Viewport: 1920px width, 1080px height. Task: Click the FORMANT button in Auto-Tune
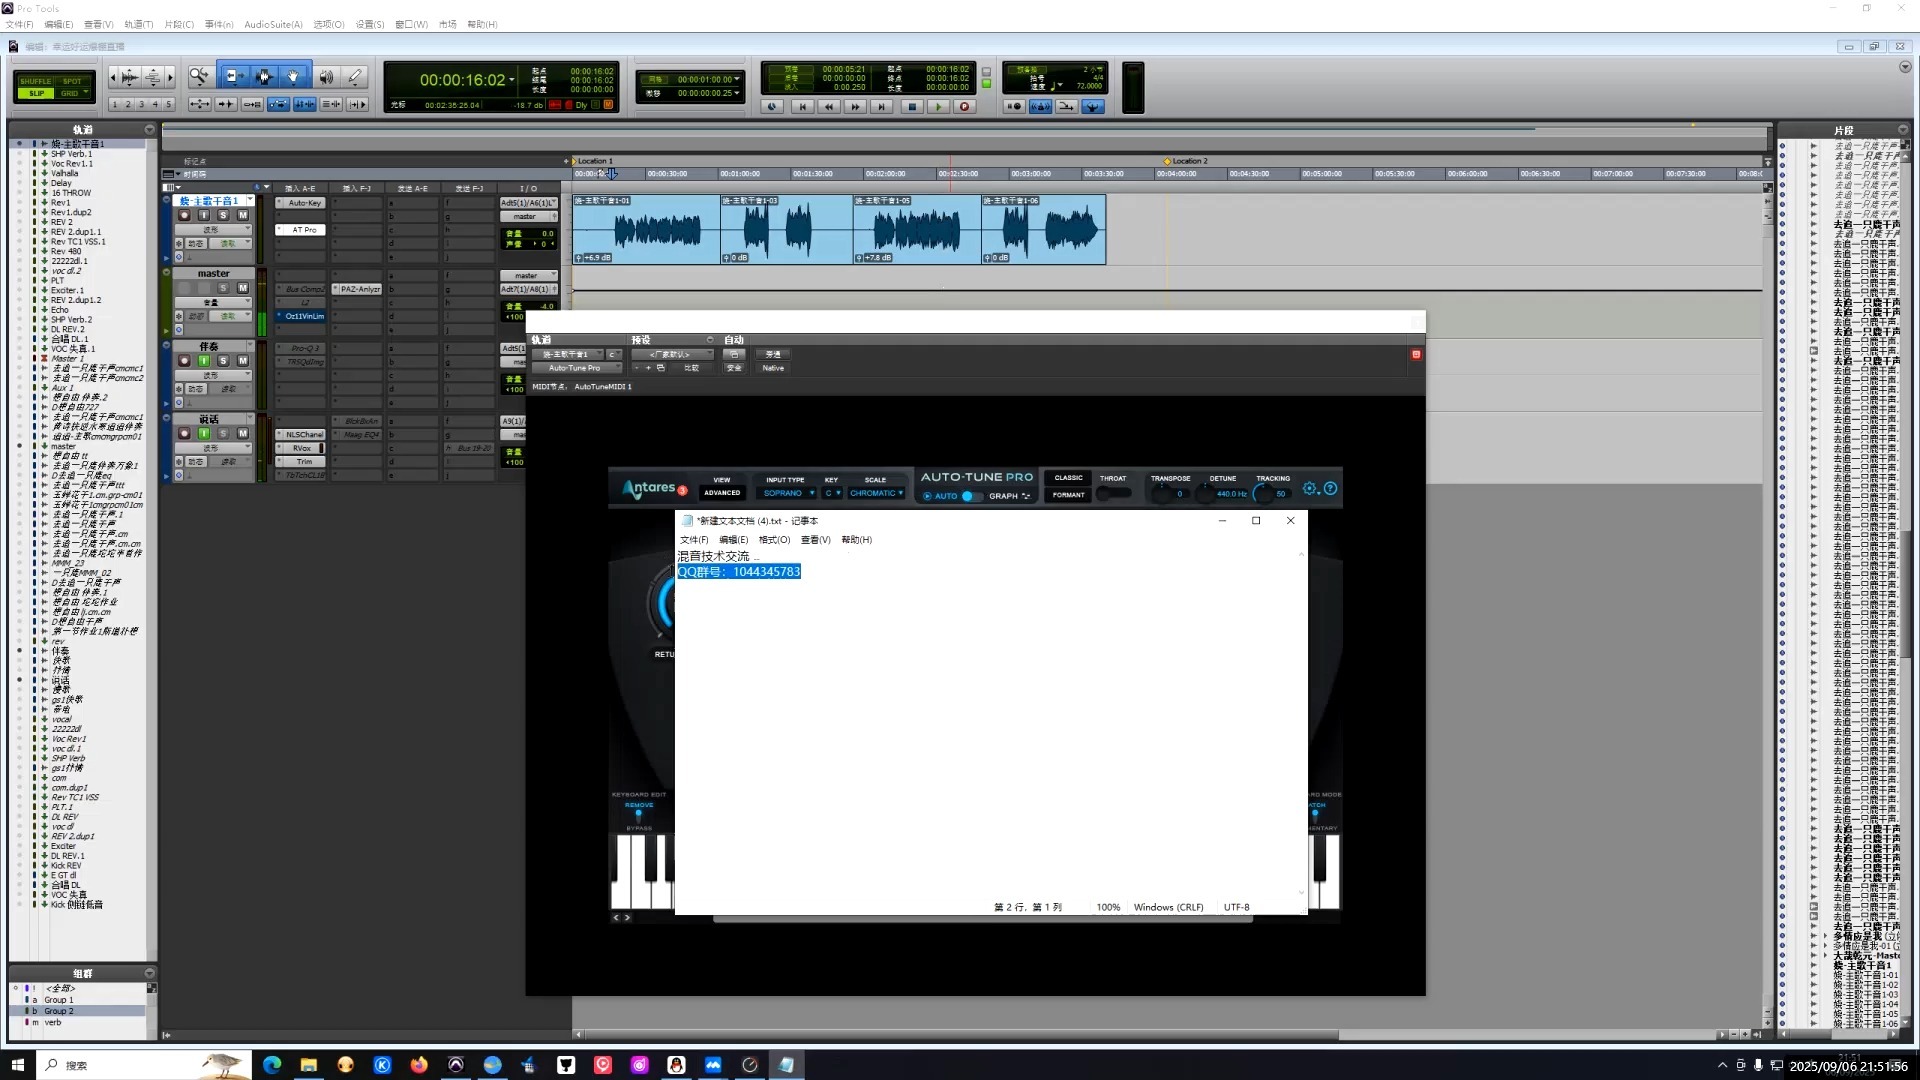[1068, 495]
